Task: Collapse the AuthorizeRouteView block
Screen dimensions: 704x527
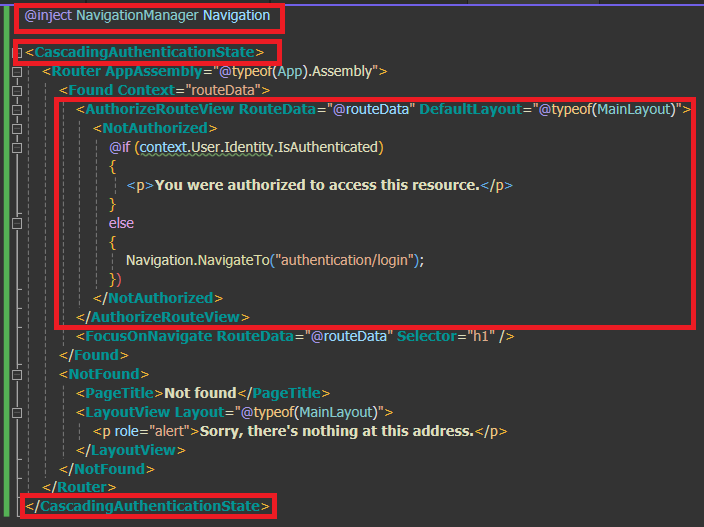Action: (17, 110)
